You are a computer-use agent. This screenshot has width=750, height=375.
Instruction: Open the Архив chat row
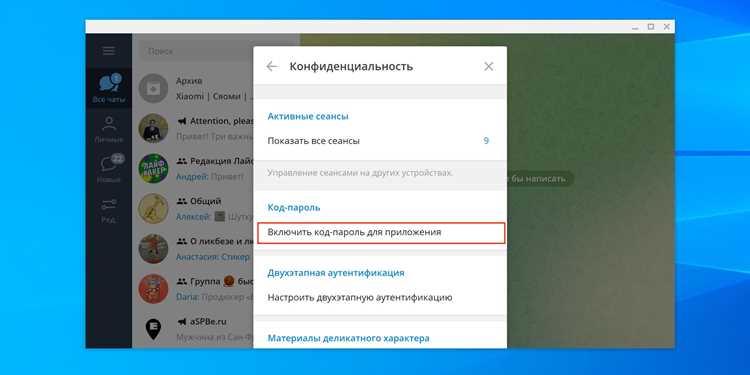pyautogui.click(x=193, y=88)
